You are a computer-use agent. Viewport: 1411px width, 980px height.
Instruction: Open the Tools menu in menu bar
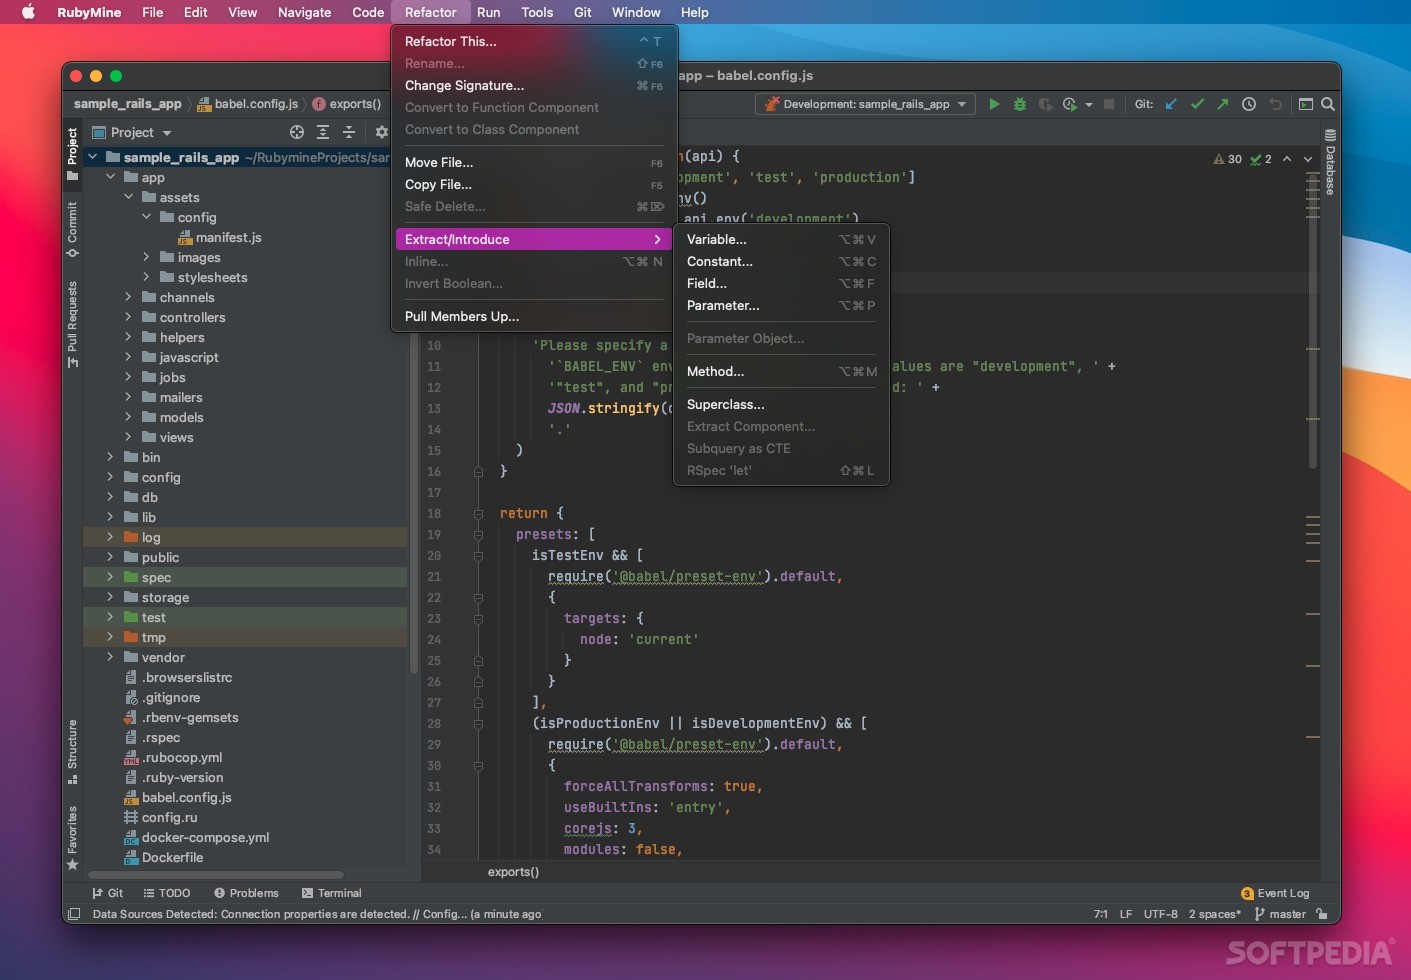click(537, 12)
